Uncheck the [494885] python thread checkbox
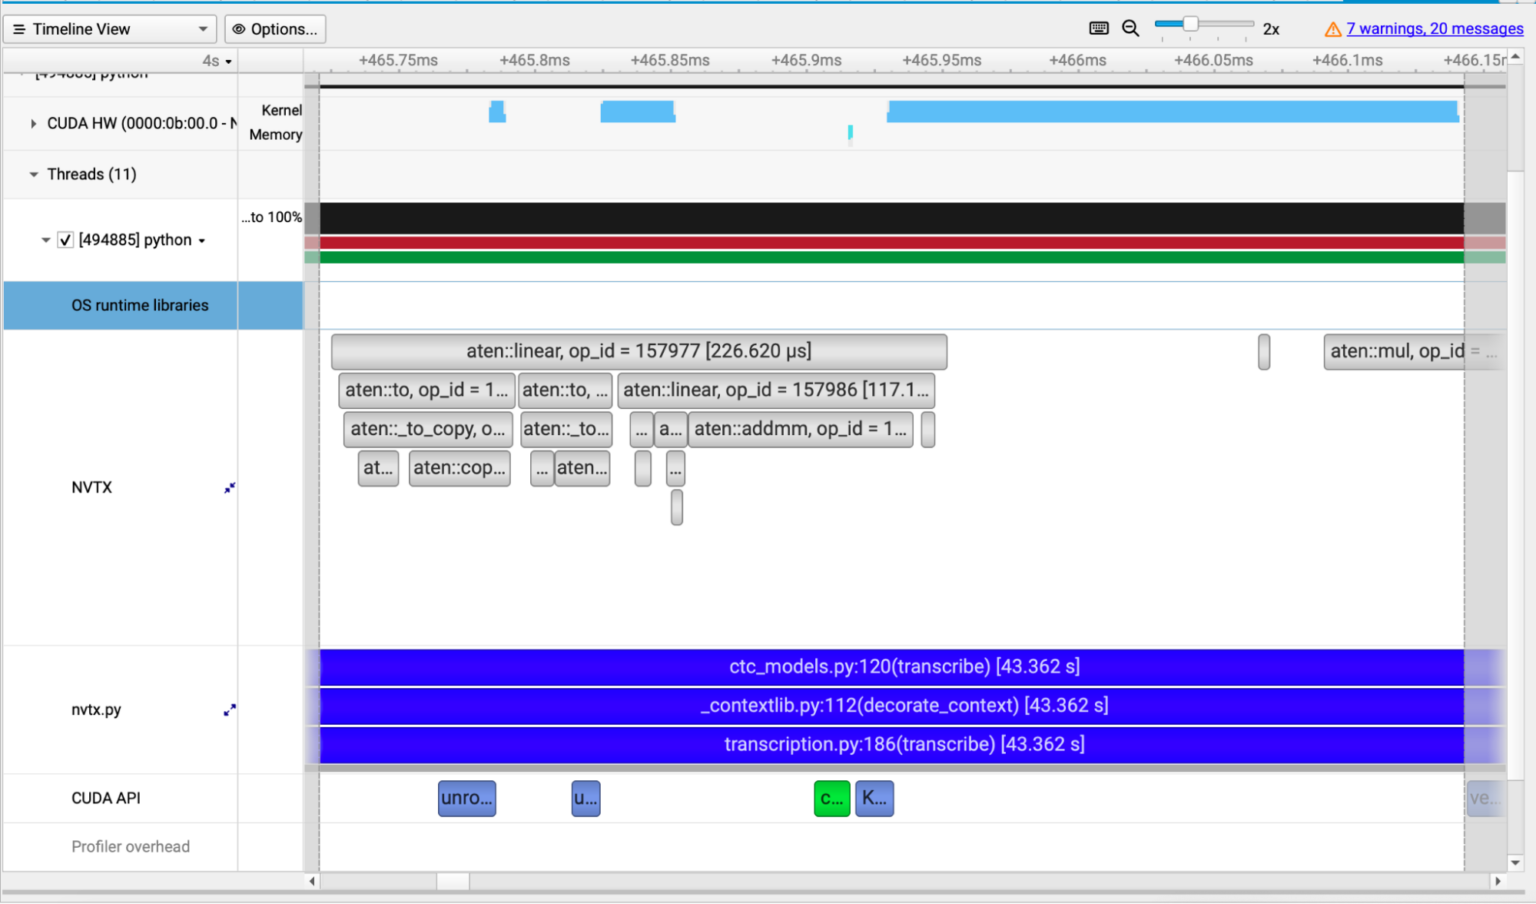Image resolution: width=1536 pixels, height=904 pixels. (x=65, y=240)
